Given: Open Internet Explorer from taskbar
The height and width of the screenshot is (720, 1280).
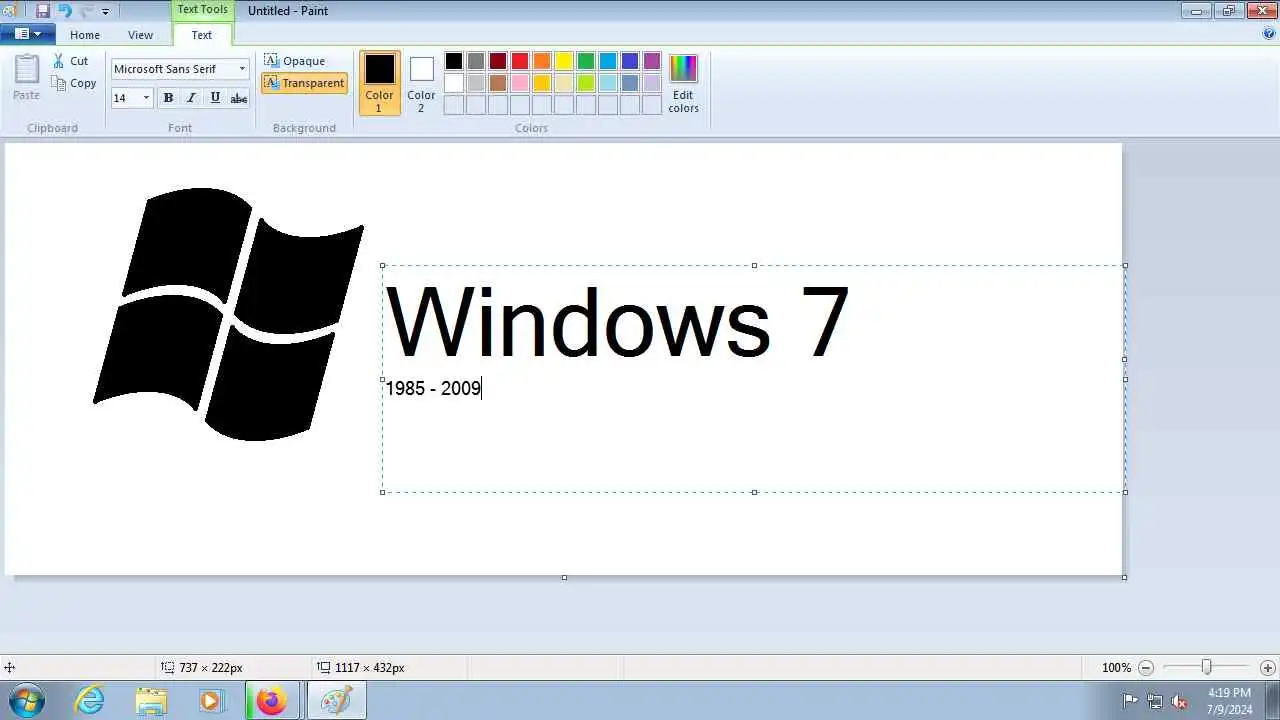Looking at the screenshot, I should (x=90, y=701).
